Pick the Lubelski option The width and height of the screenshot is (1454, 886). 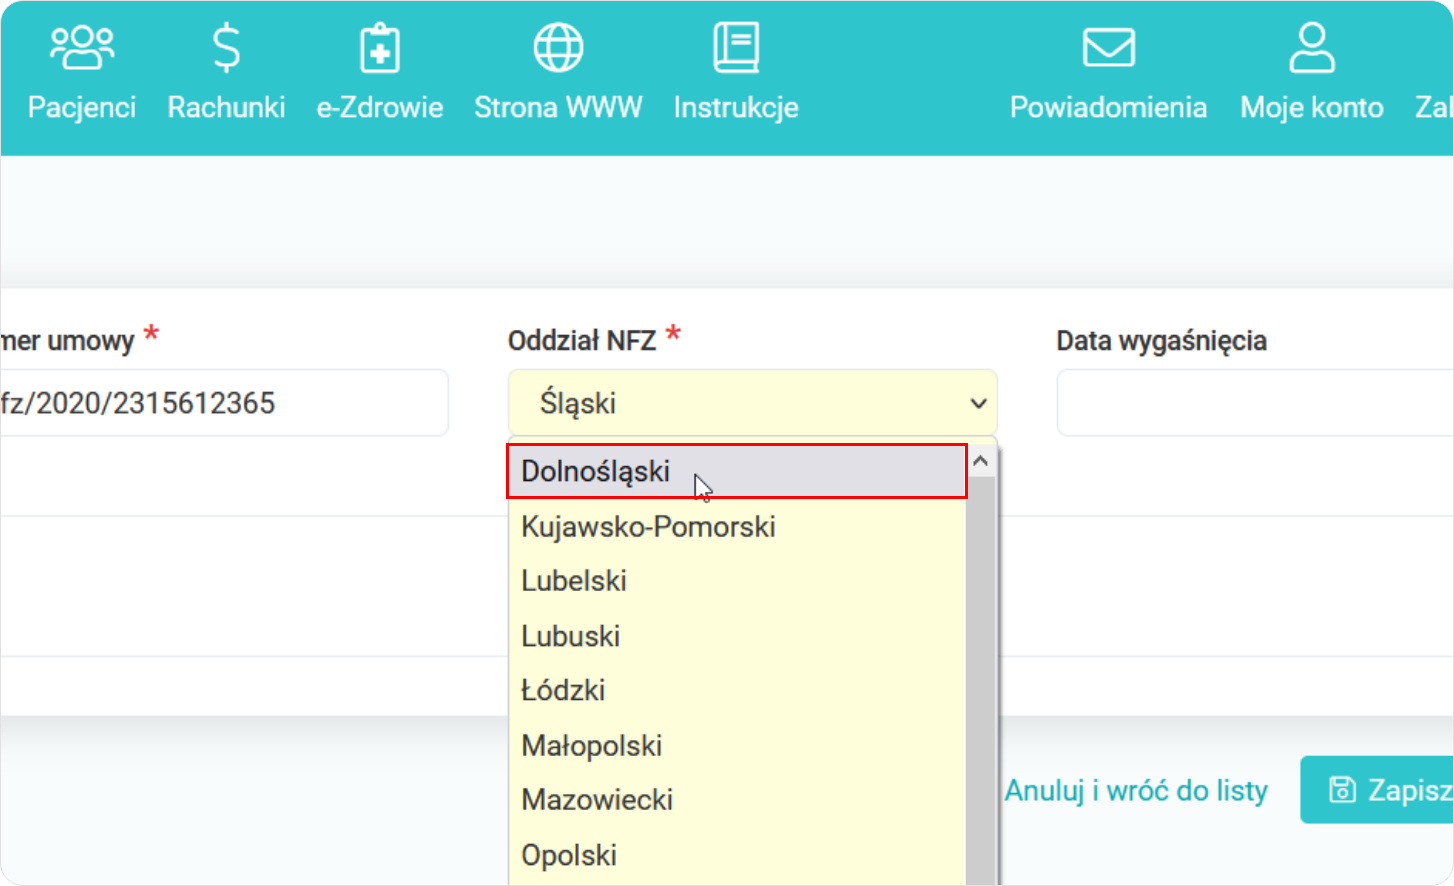click(737, 581)
